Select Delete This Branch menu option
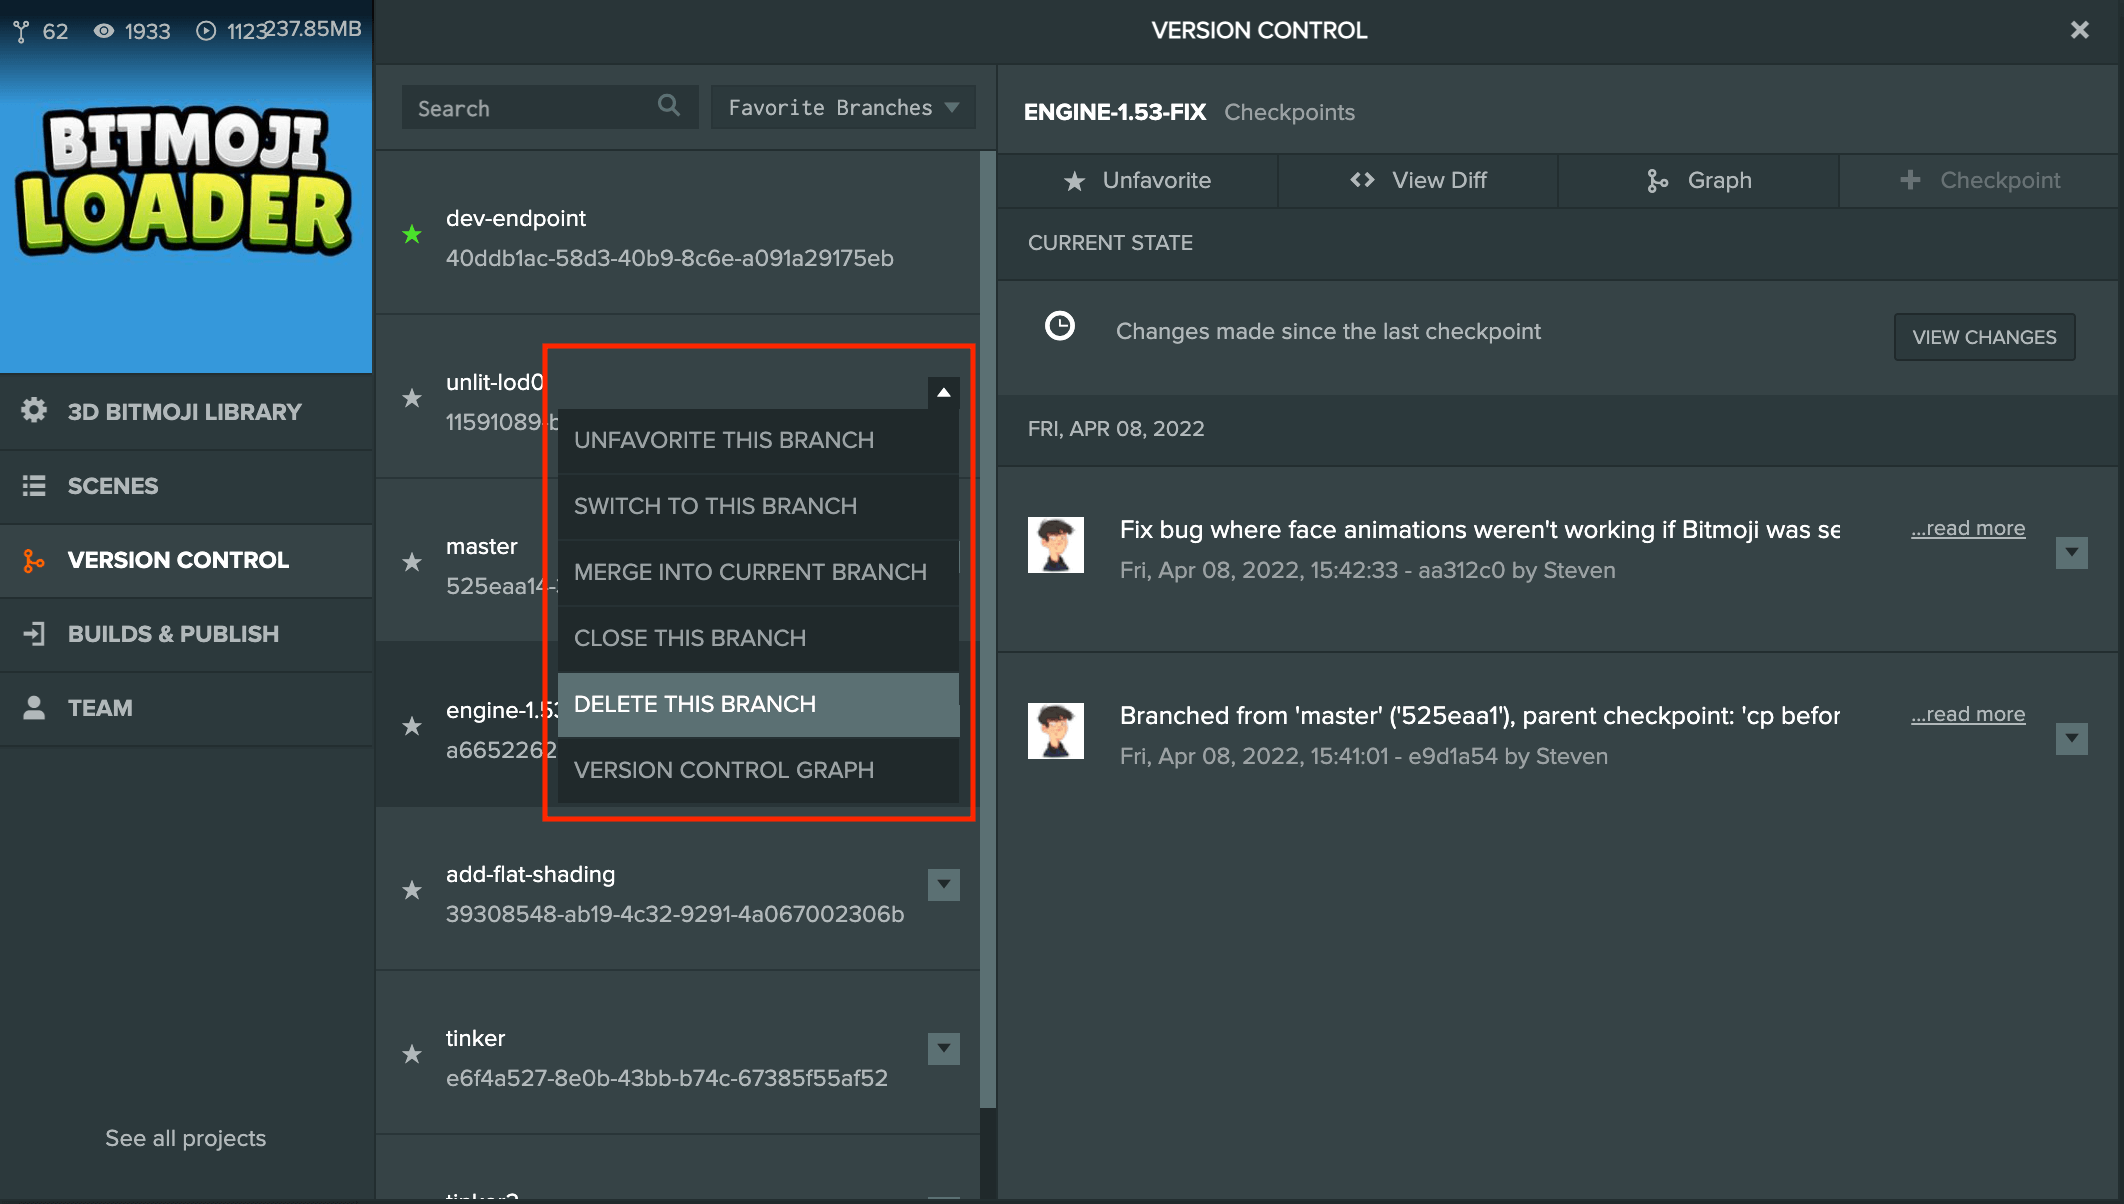The height and width of the screenshot is (1204, 2124). pyautogui.click(x=758, y=704)
